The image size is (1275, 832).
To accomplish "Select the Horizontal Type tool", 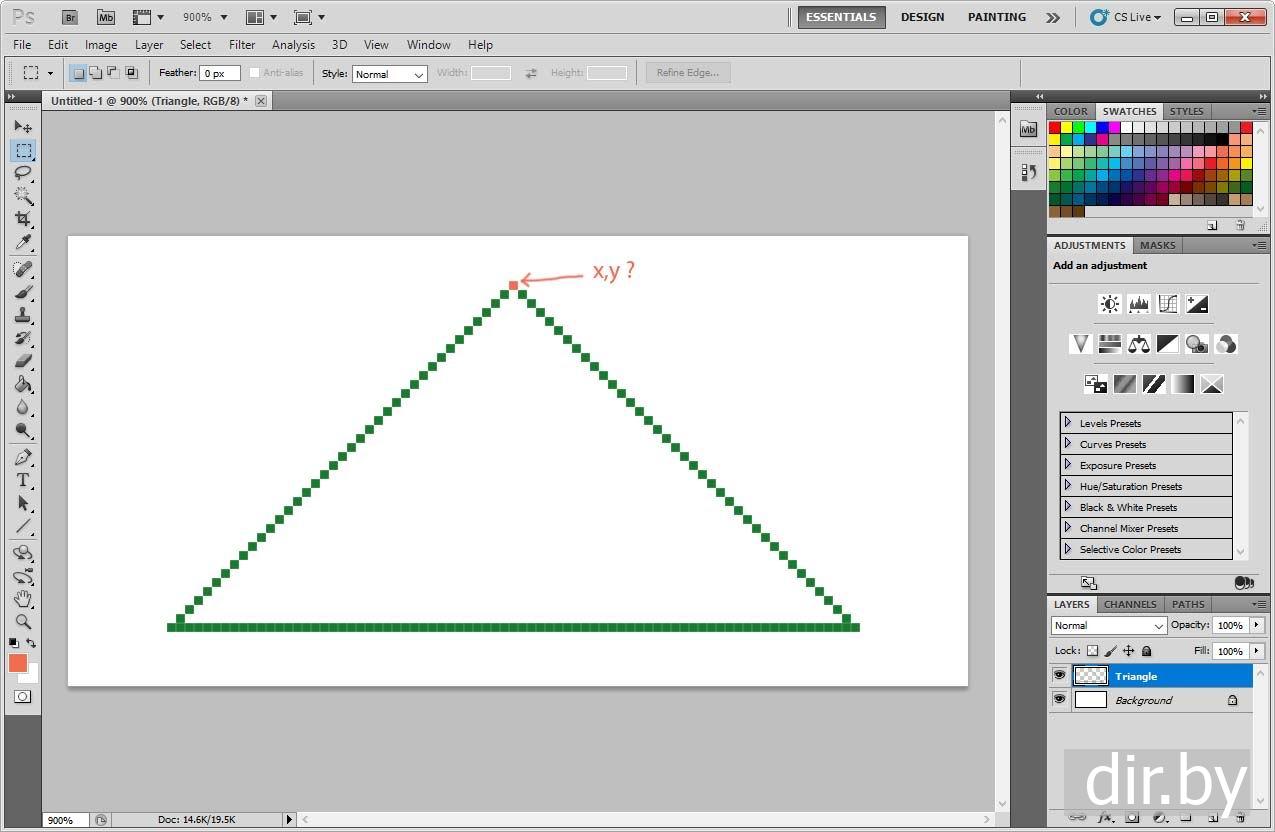I will [23, 480].
